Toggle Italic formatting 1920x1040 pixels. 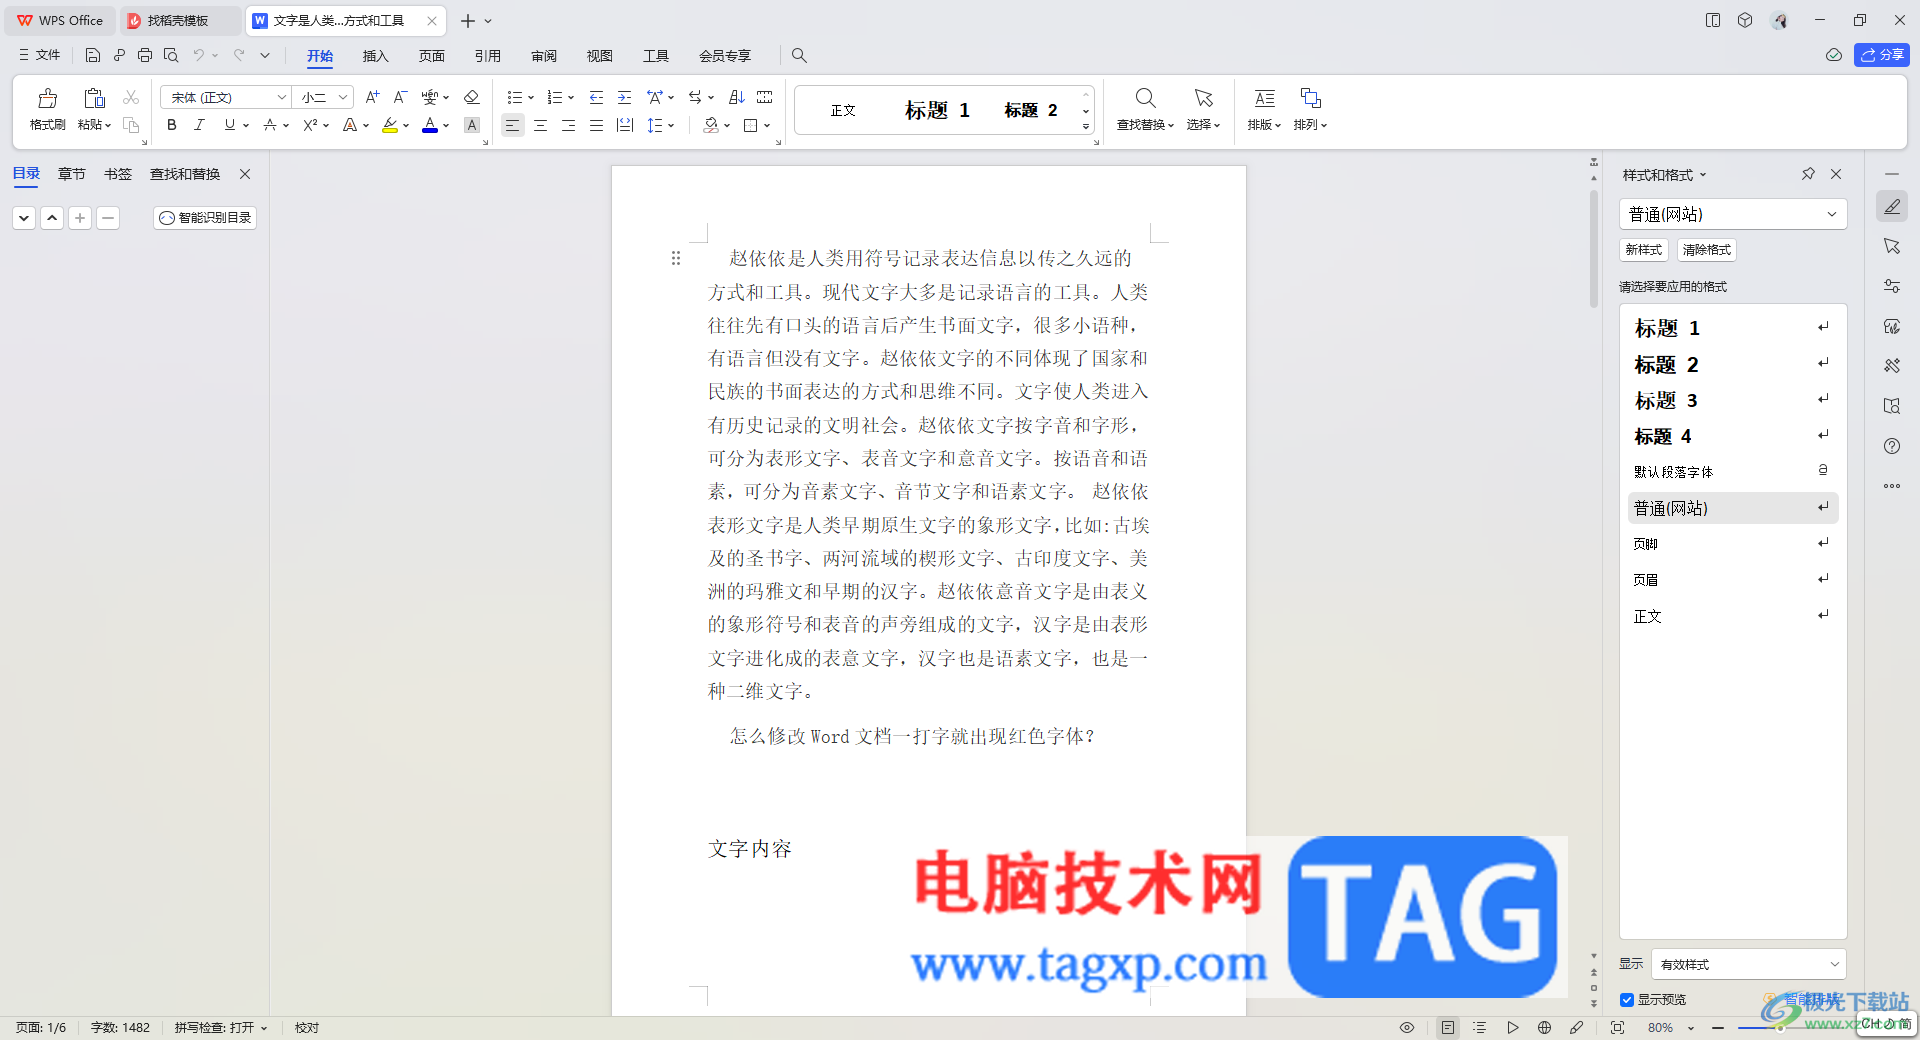(199, 125)
